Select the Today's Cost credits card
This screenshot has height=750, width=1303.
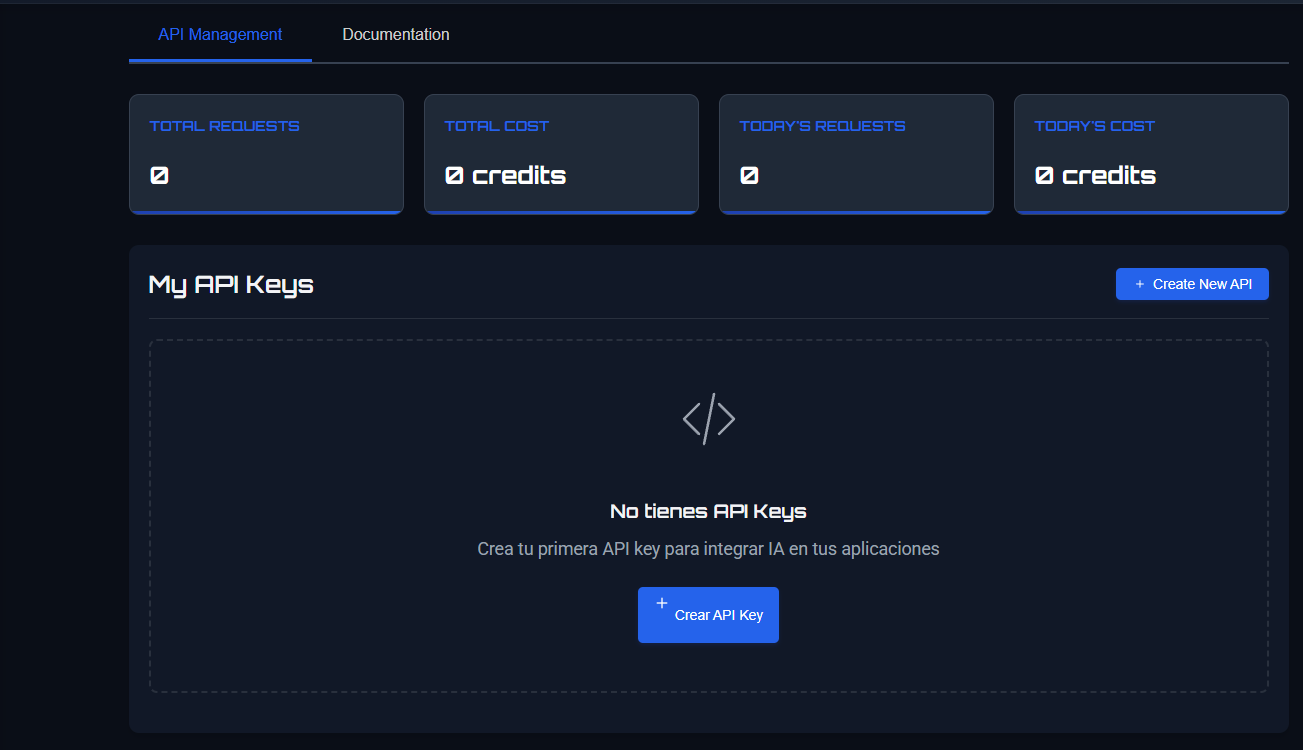1151,153
